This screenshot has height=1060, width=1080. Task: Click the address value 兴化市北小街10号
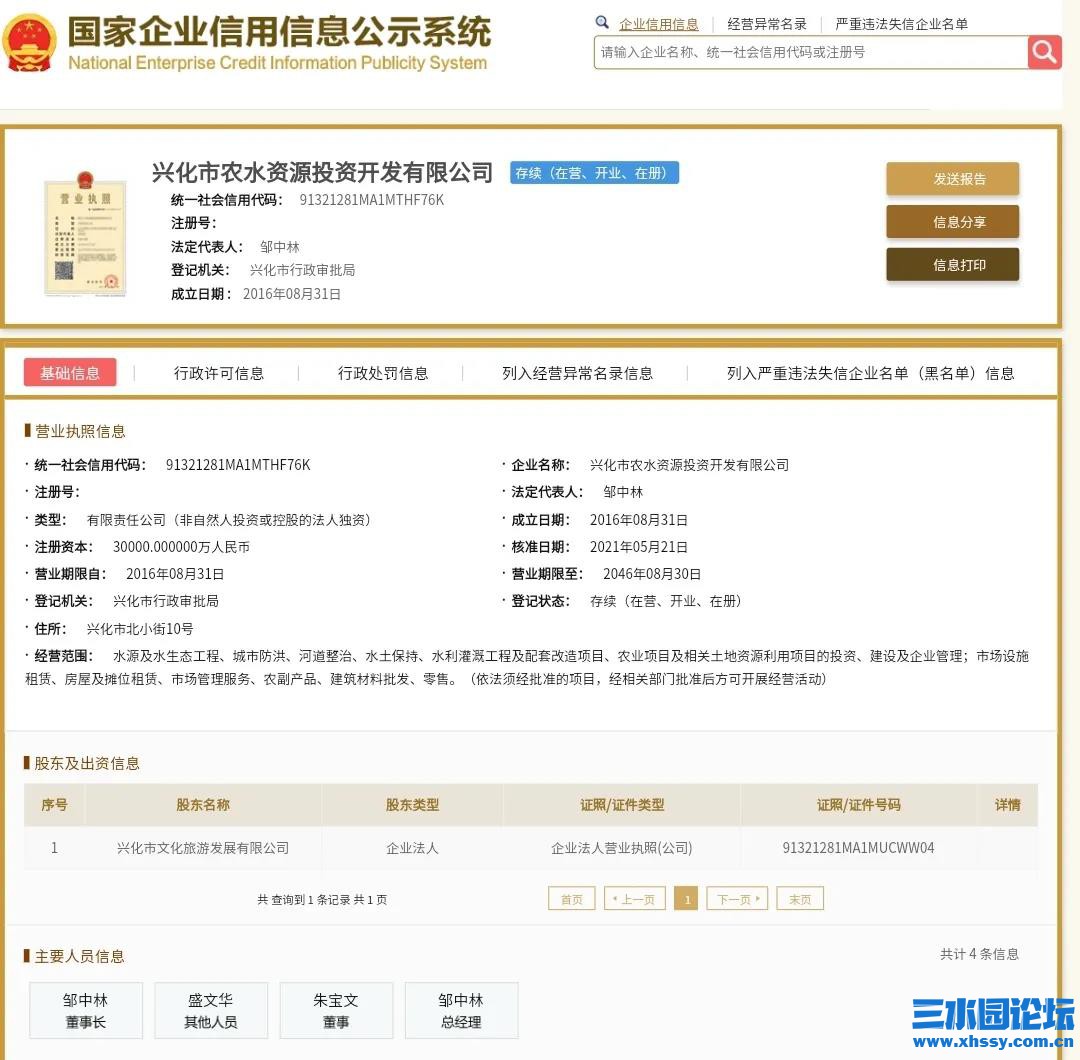coord(140,629)
